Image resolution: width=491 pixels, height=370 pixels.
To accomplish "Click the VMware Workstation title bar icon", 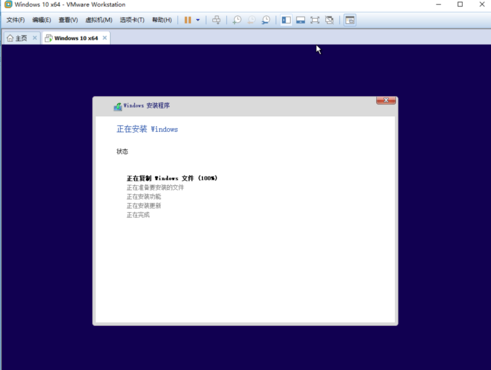I will coord(8,4).
